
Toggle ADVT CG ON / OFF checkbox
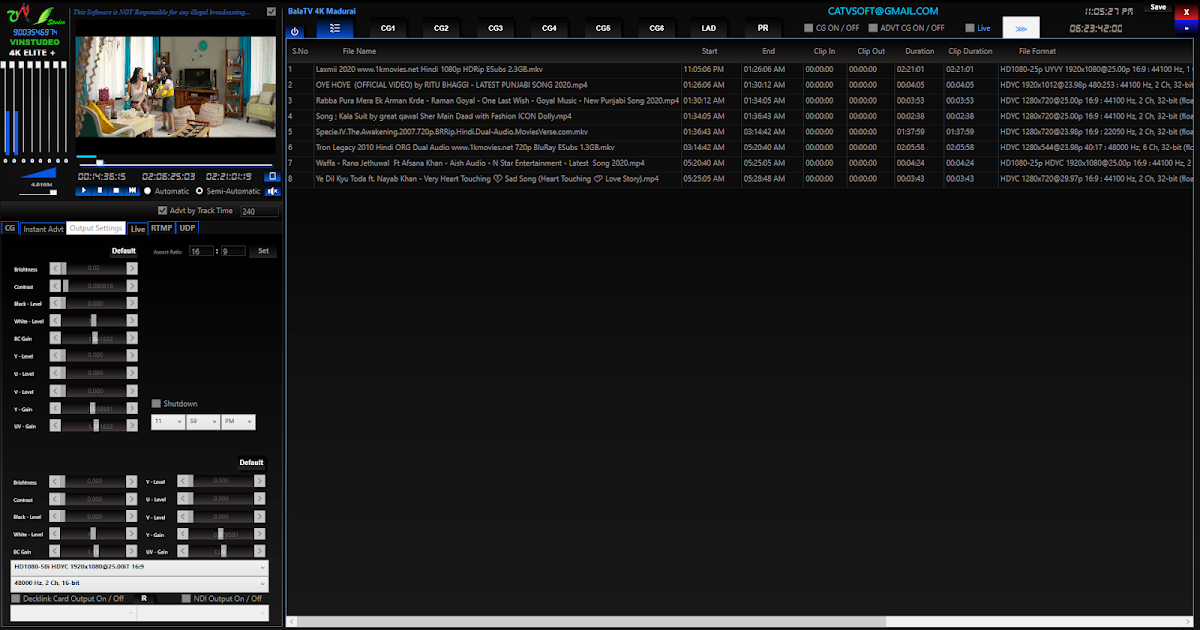pyautogui.click(x=873, y=28)
